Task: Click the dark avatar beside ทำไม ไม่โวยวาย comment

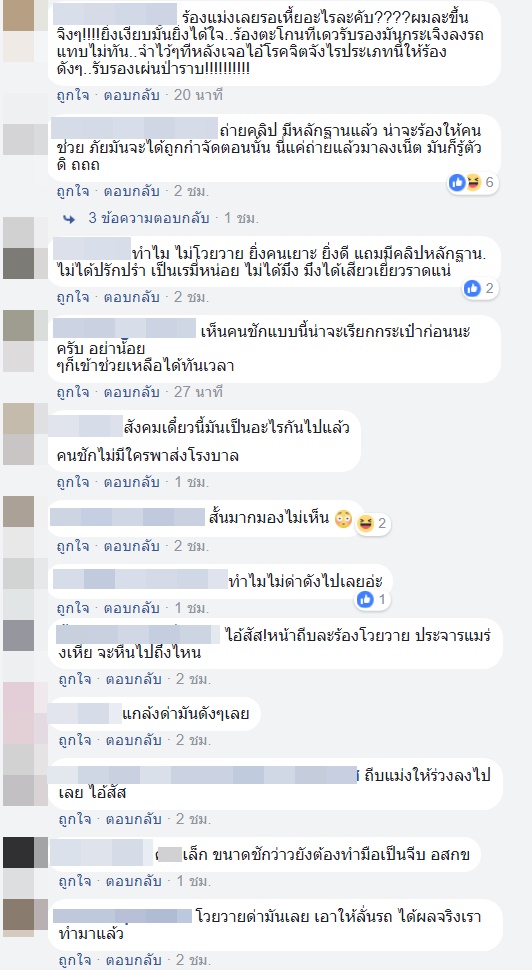Action: [x=18, y=264]
